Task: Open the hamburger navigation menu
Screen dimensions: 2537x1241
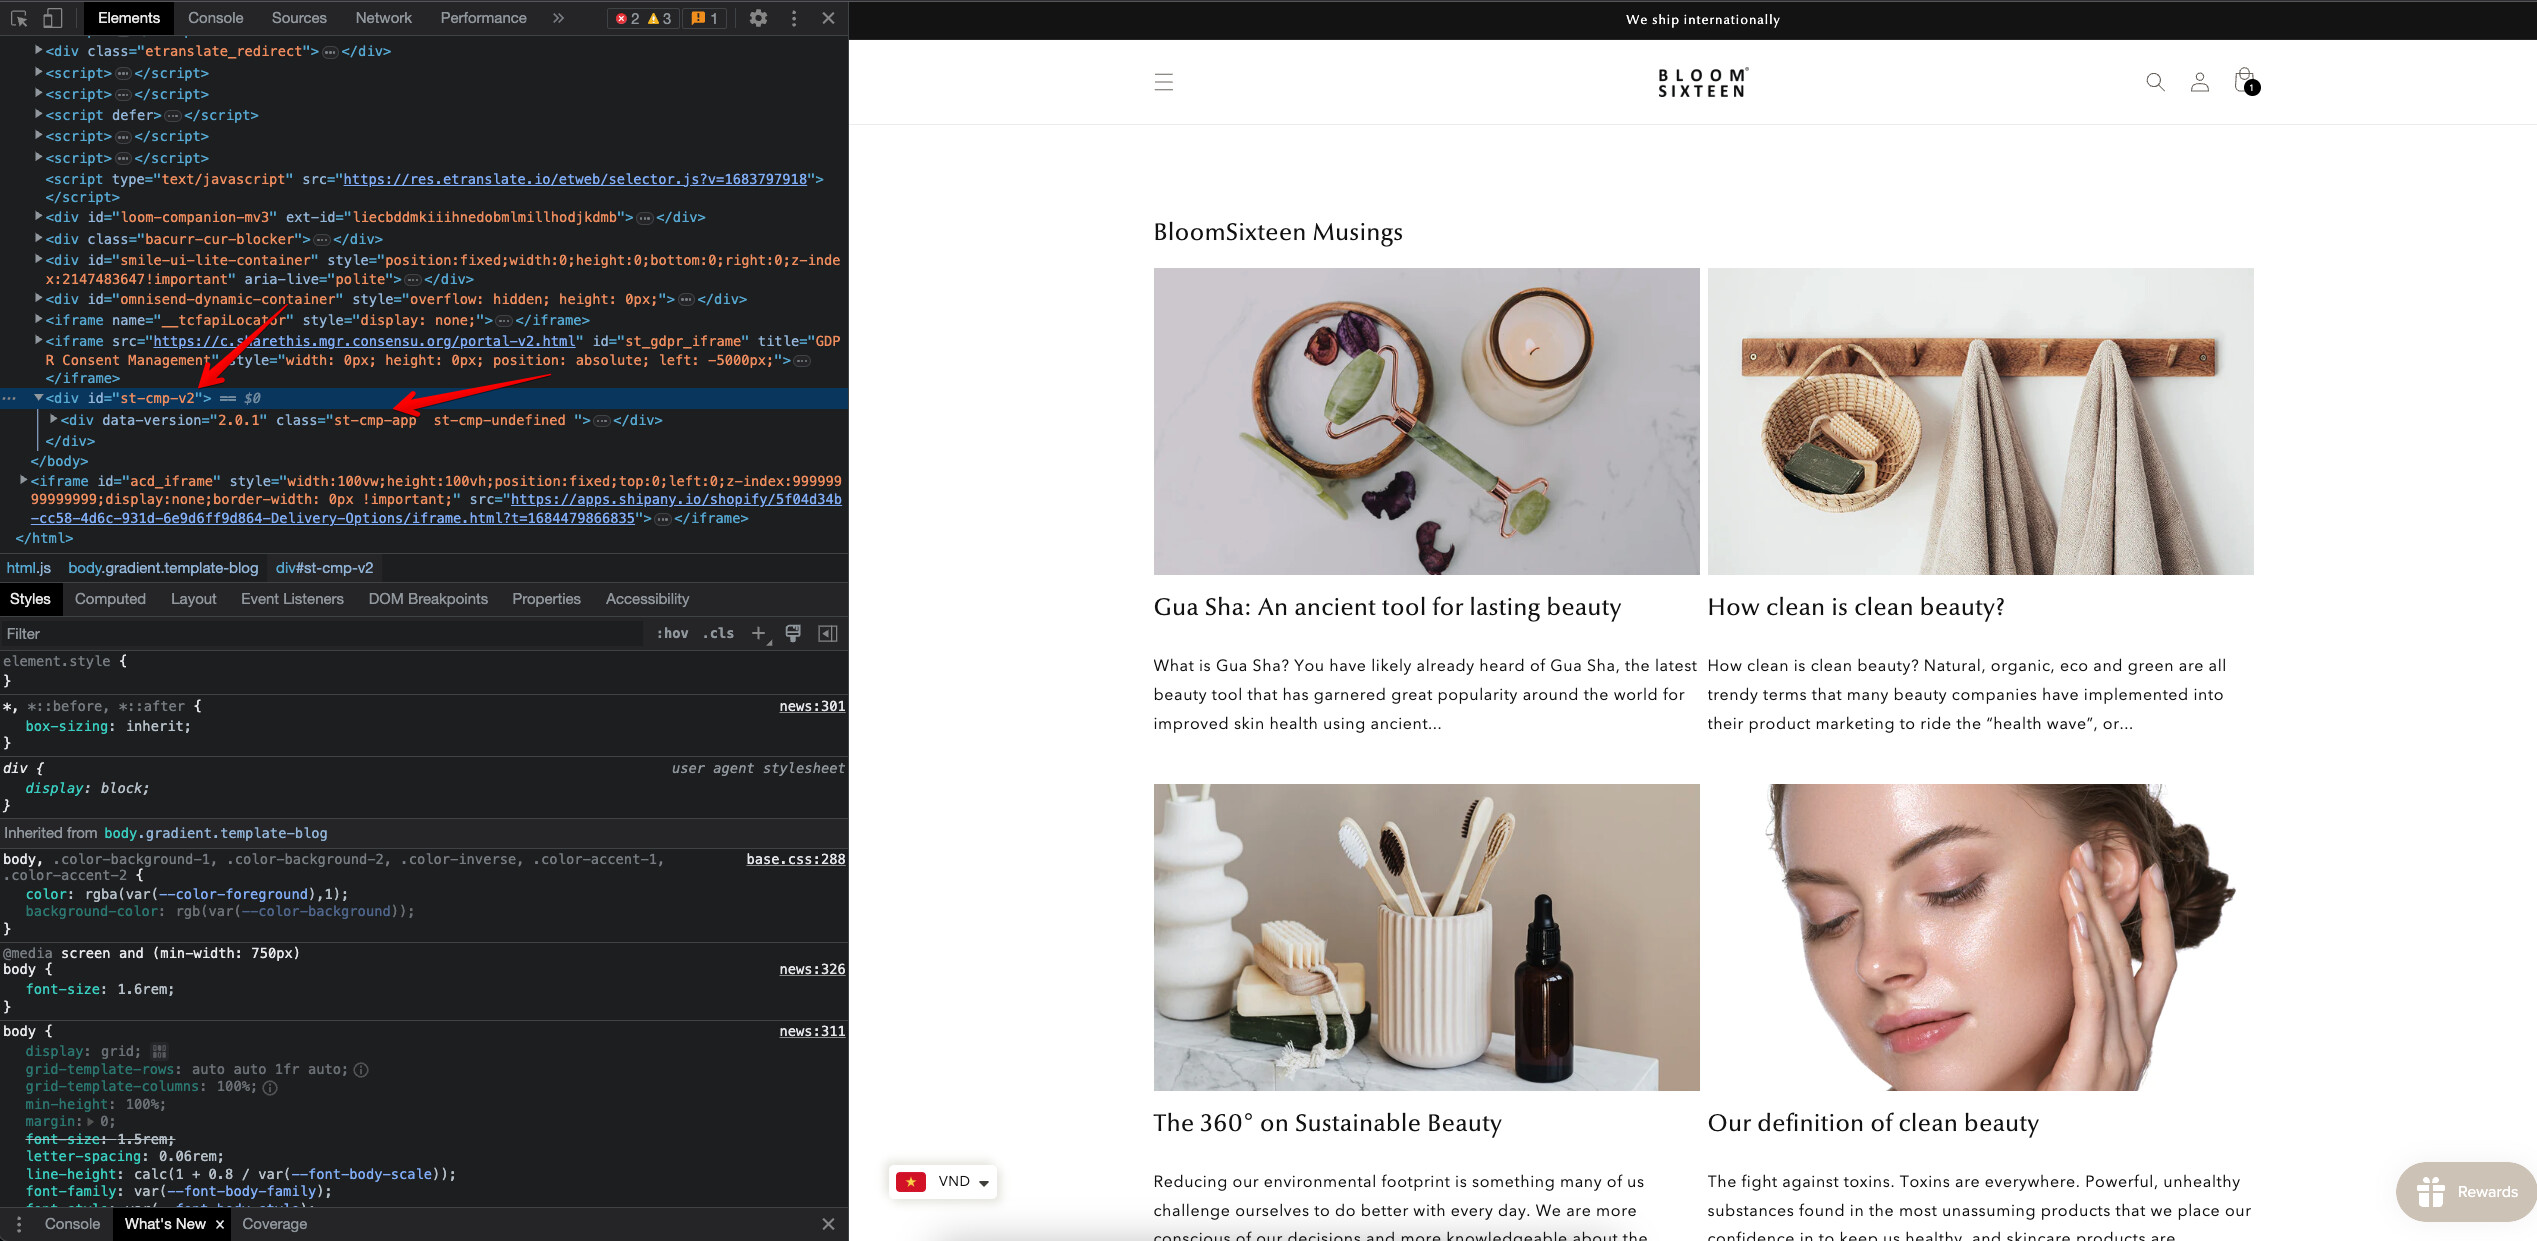Action: tap(1163, 82)
